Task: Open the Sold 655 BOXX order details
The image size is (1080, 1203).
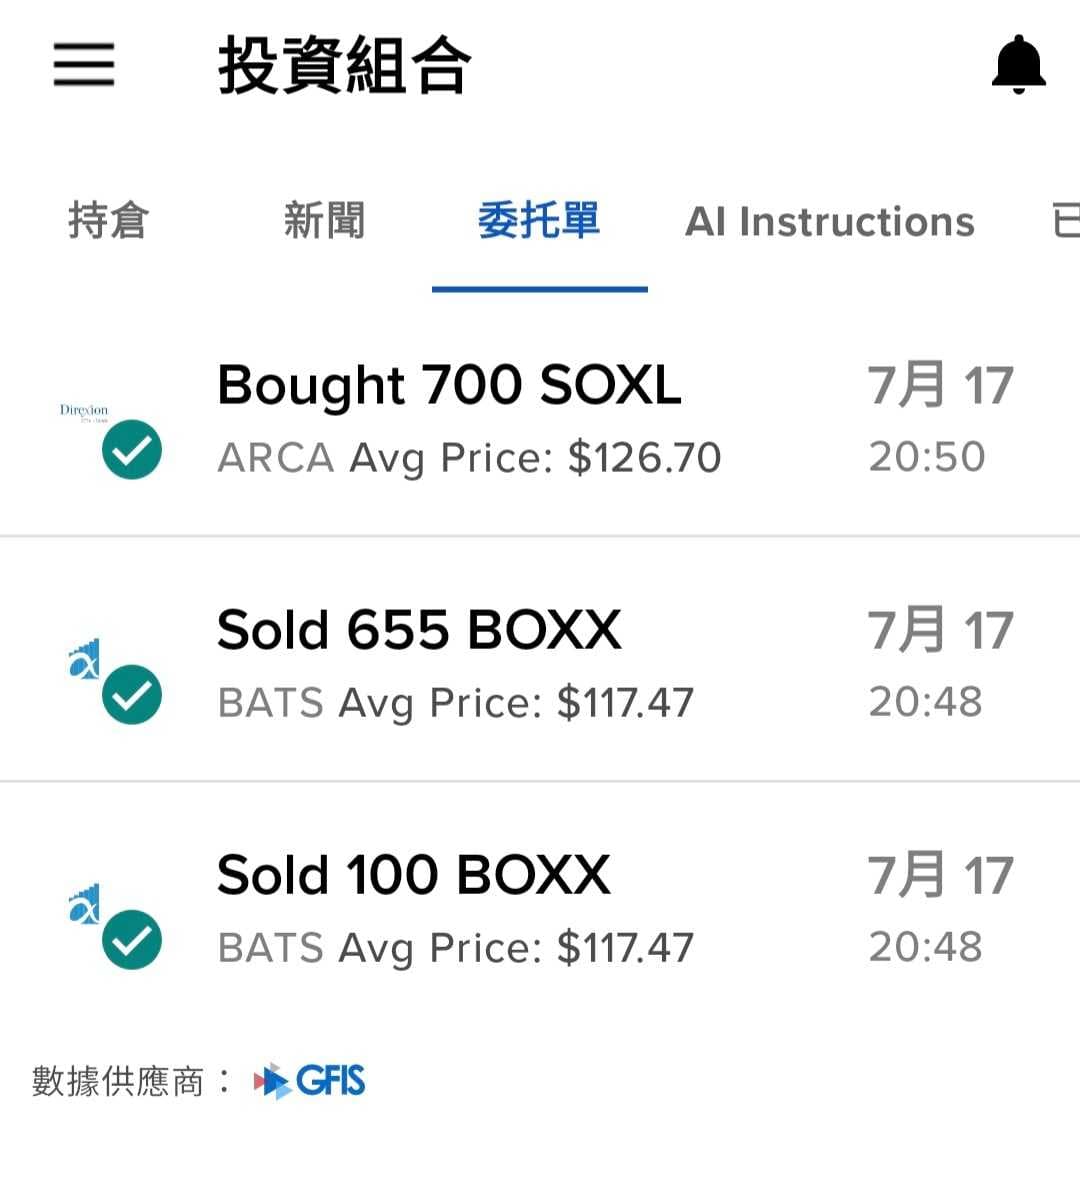Action: (x=540, y=659)
